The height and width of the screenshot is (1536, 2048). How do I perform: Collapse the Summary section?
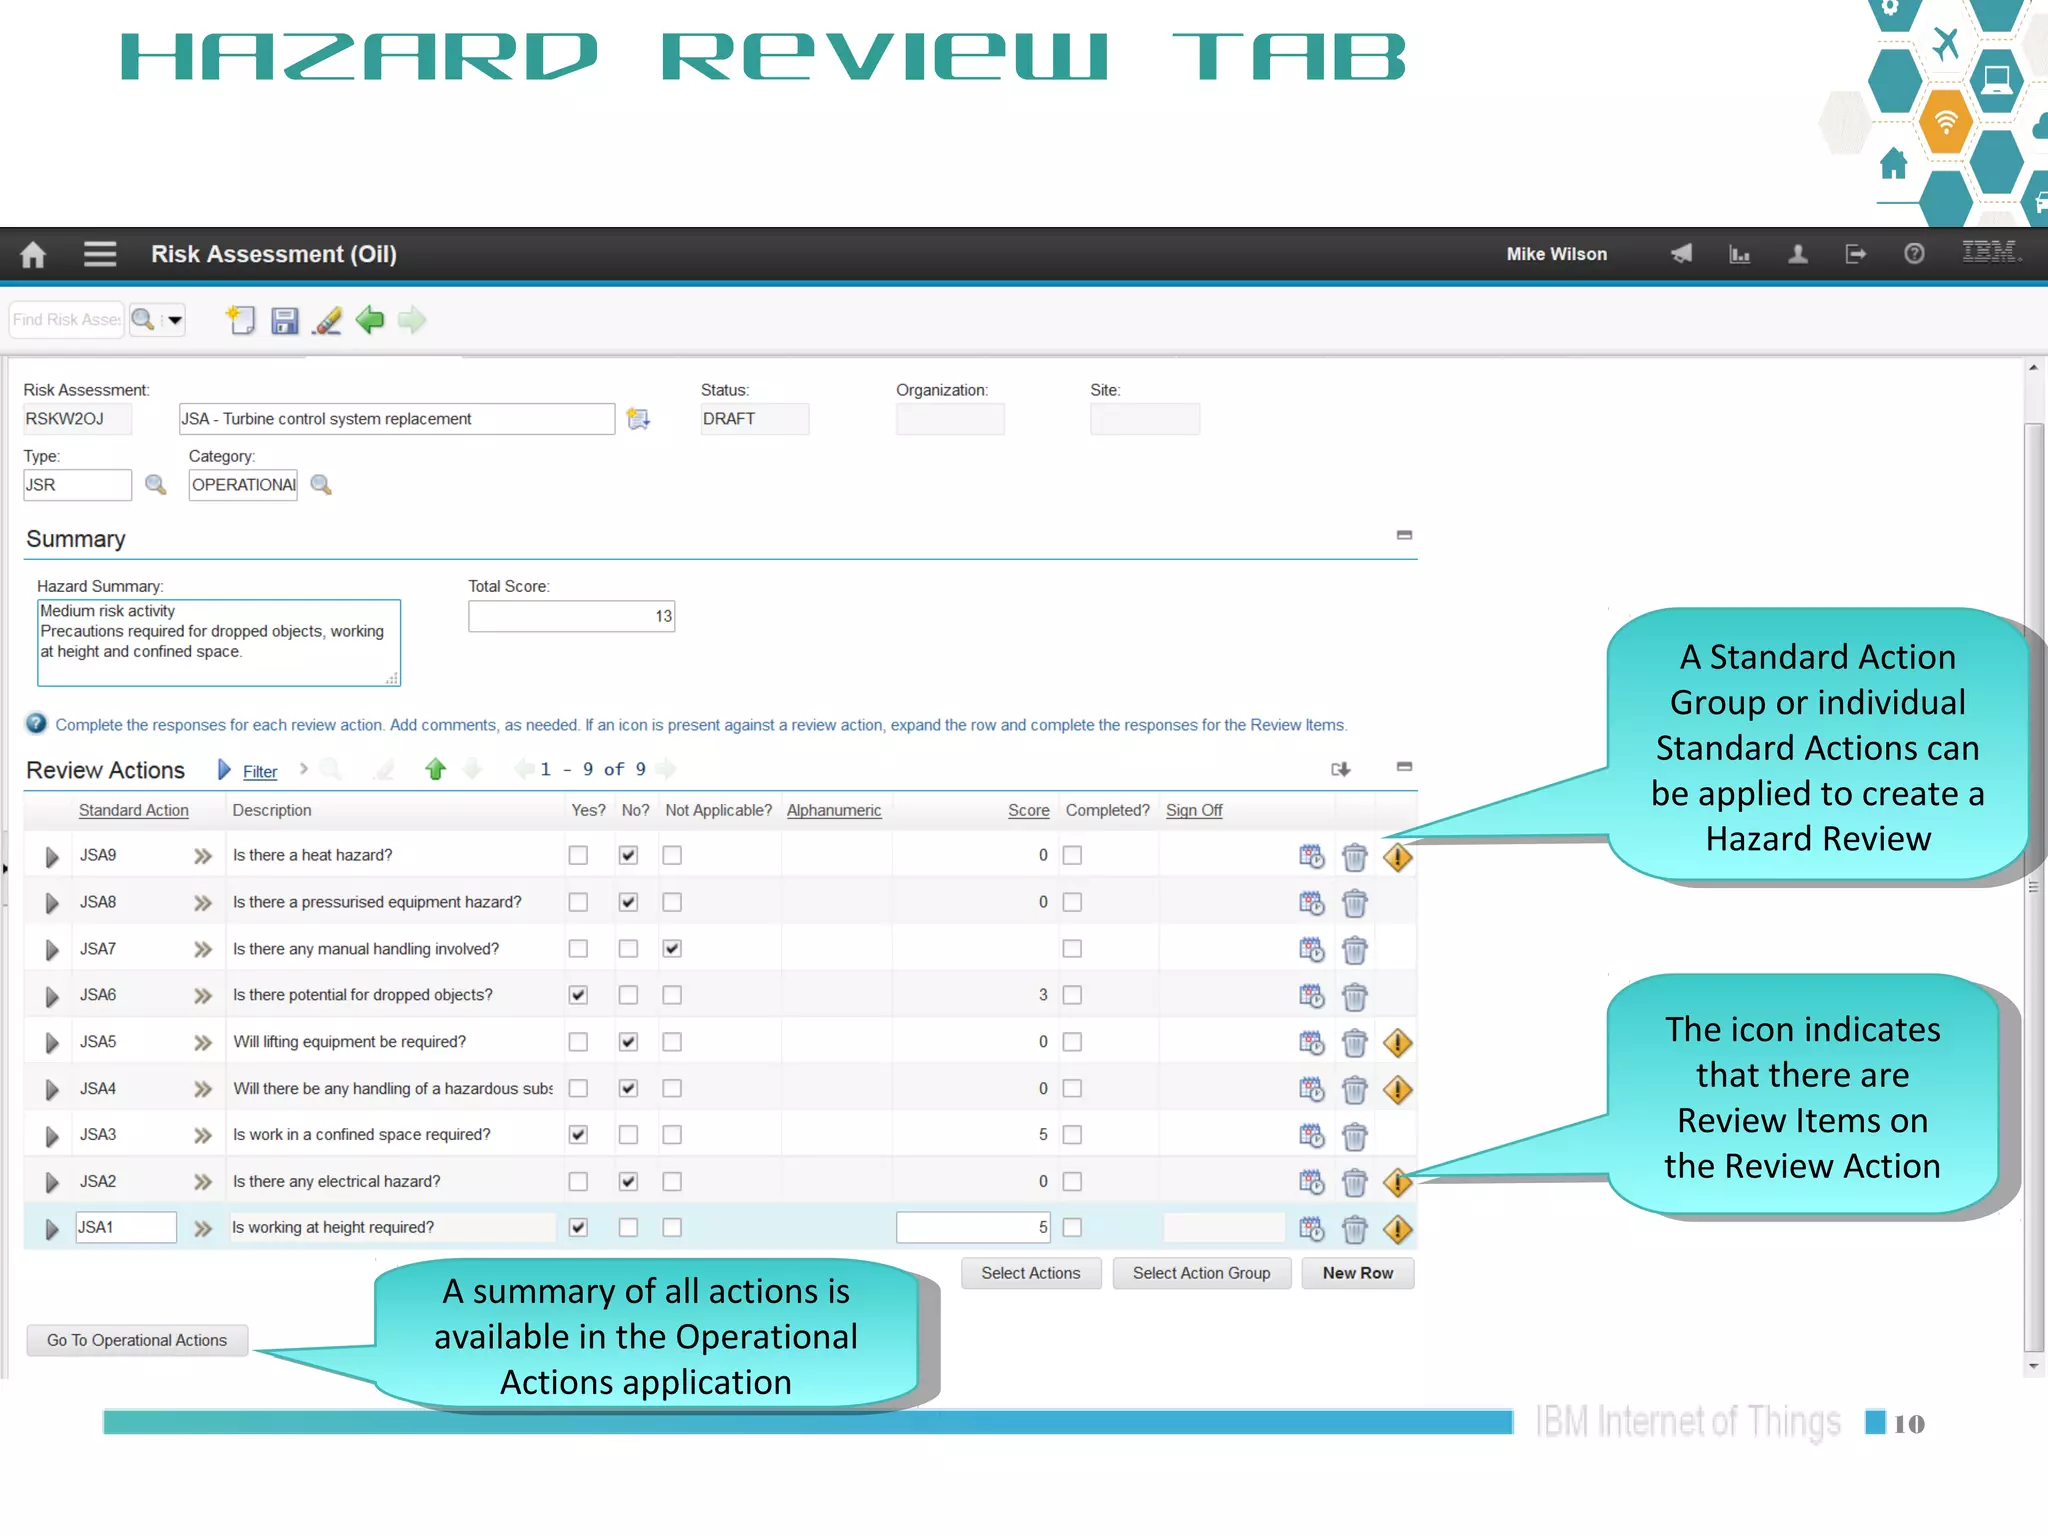(x=1404, y=535)
